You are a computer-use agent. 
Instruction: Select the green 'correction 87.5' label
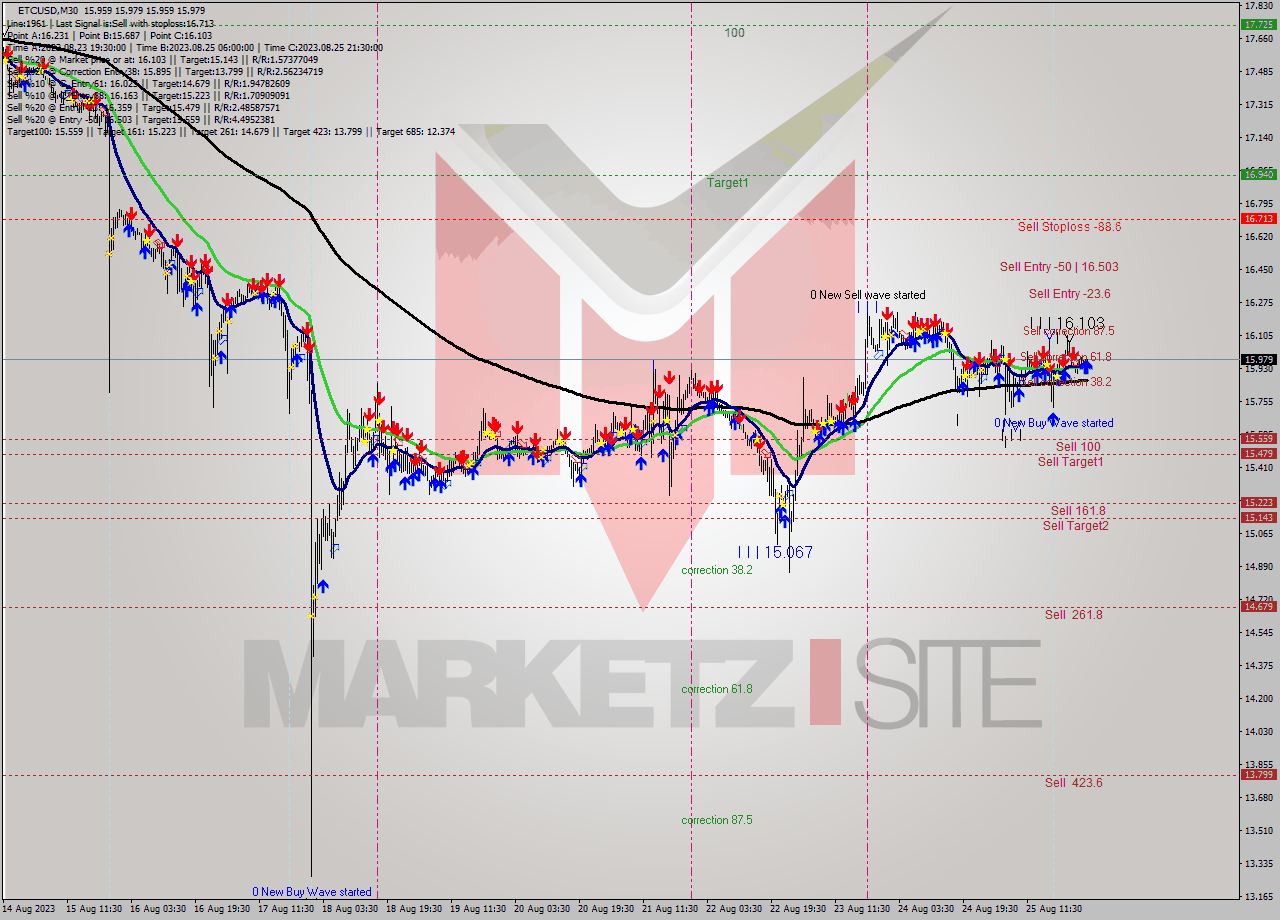pos(717,820)
